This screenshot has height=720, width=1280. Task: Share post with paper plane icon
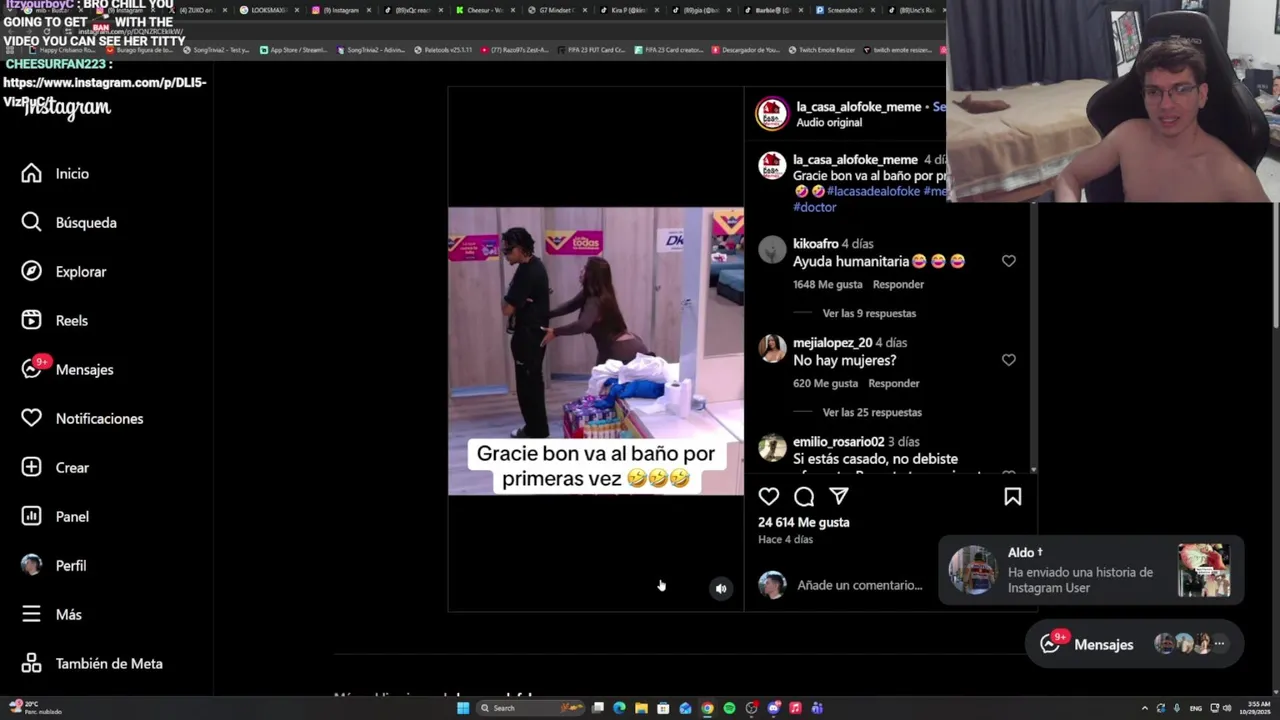839,496
